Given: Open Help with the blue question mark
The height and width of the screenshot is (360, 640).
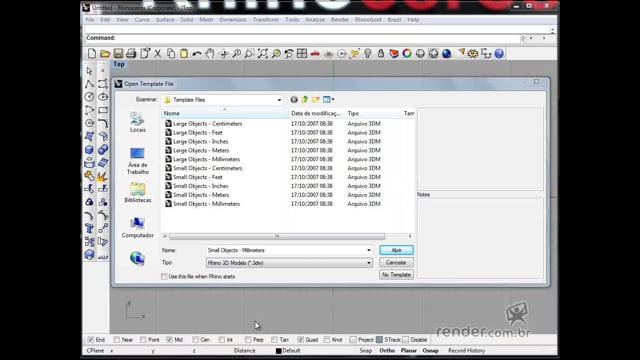Looking at the screenshot, I should click(x=499, y=53).
